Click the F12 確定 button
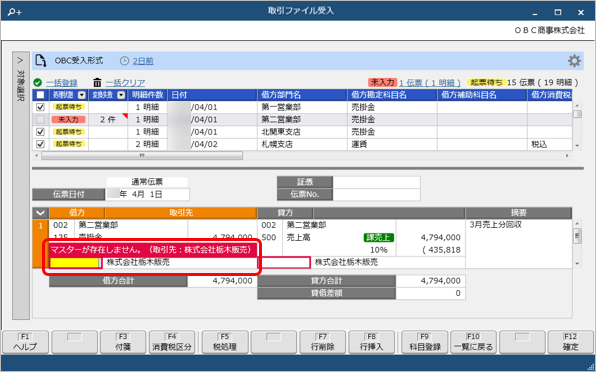 (571, 342)
